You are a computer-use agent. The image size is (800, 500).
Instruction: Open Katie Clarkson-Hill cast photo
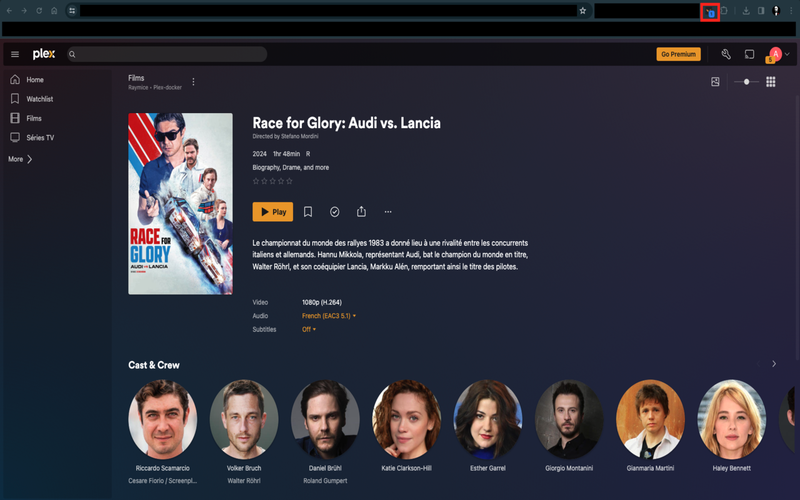click(x=407, y=419)
